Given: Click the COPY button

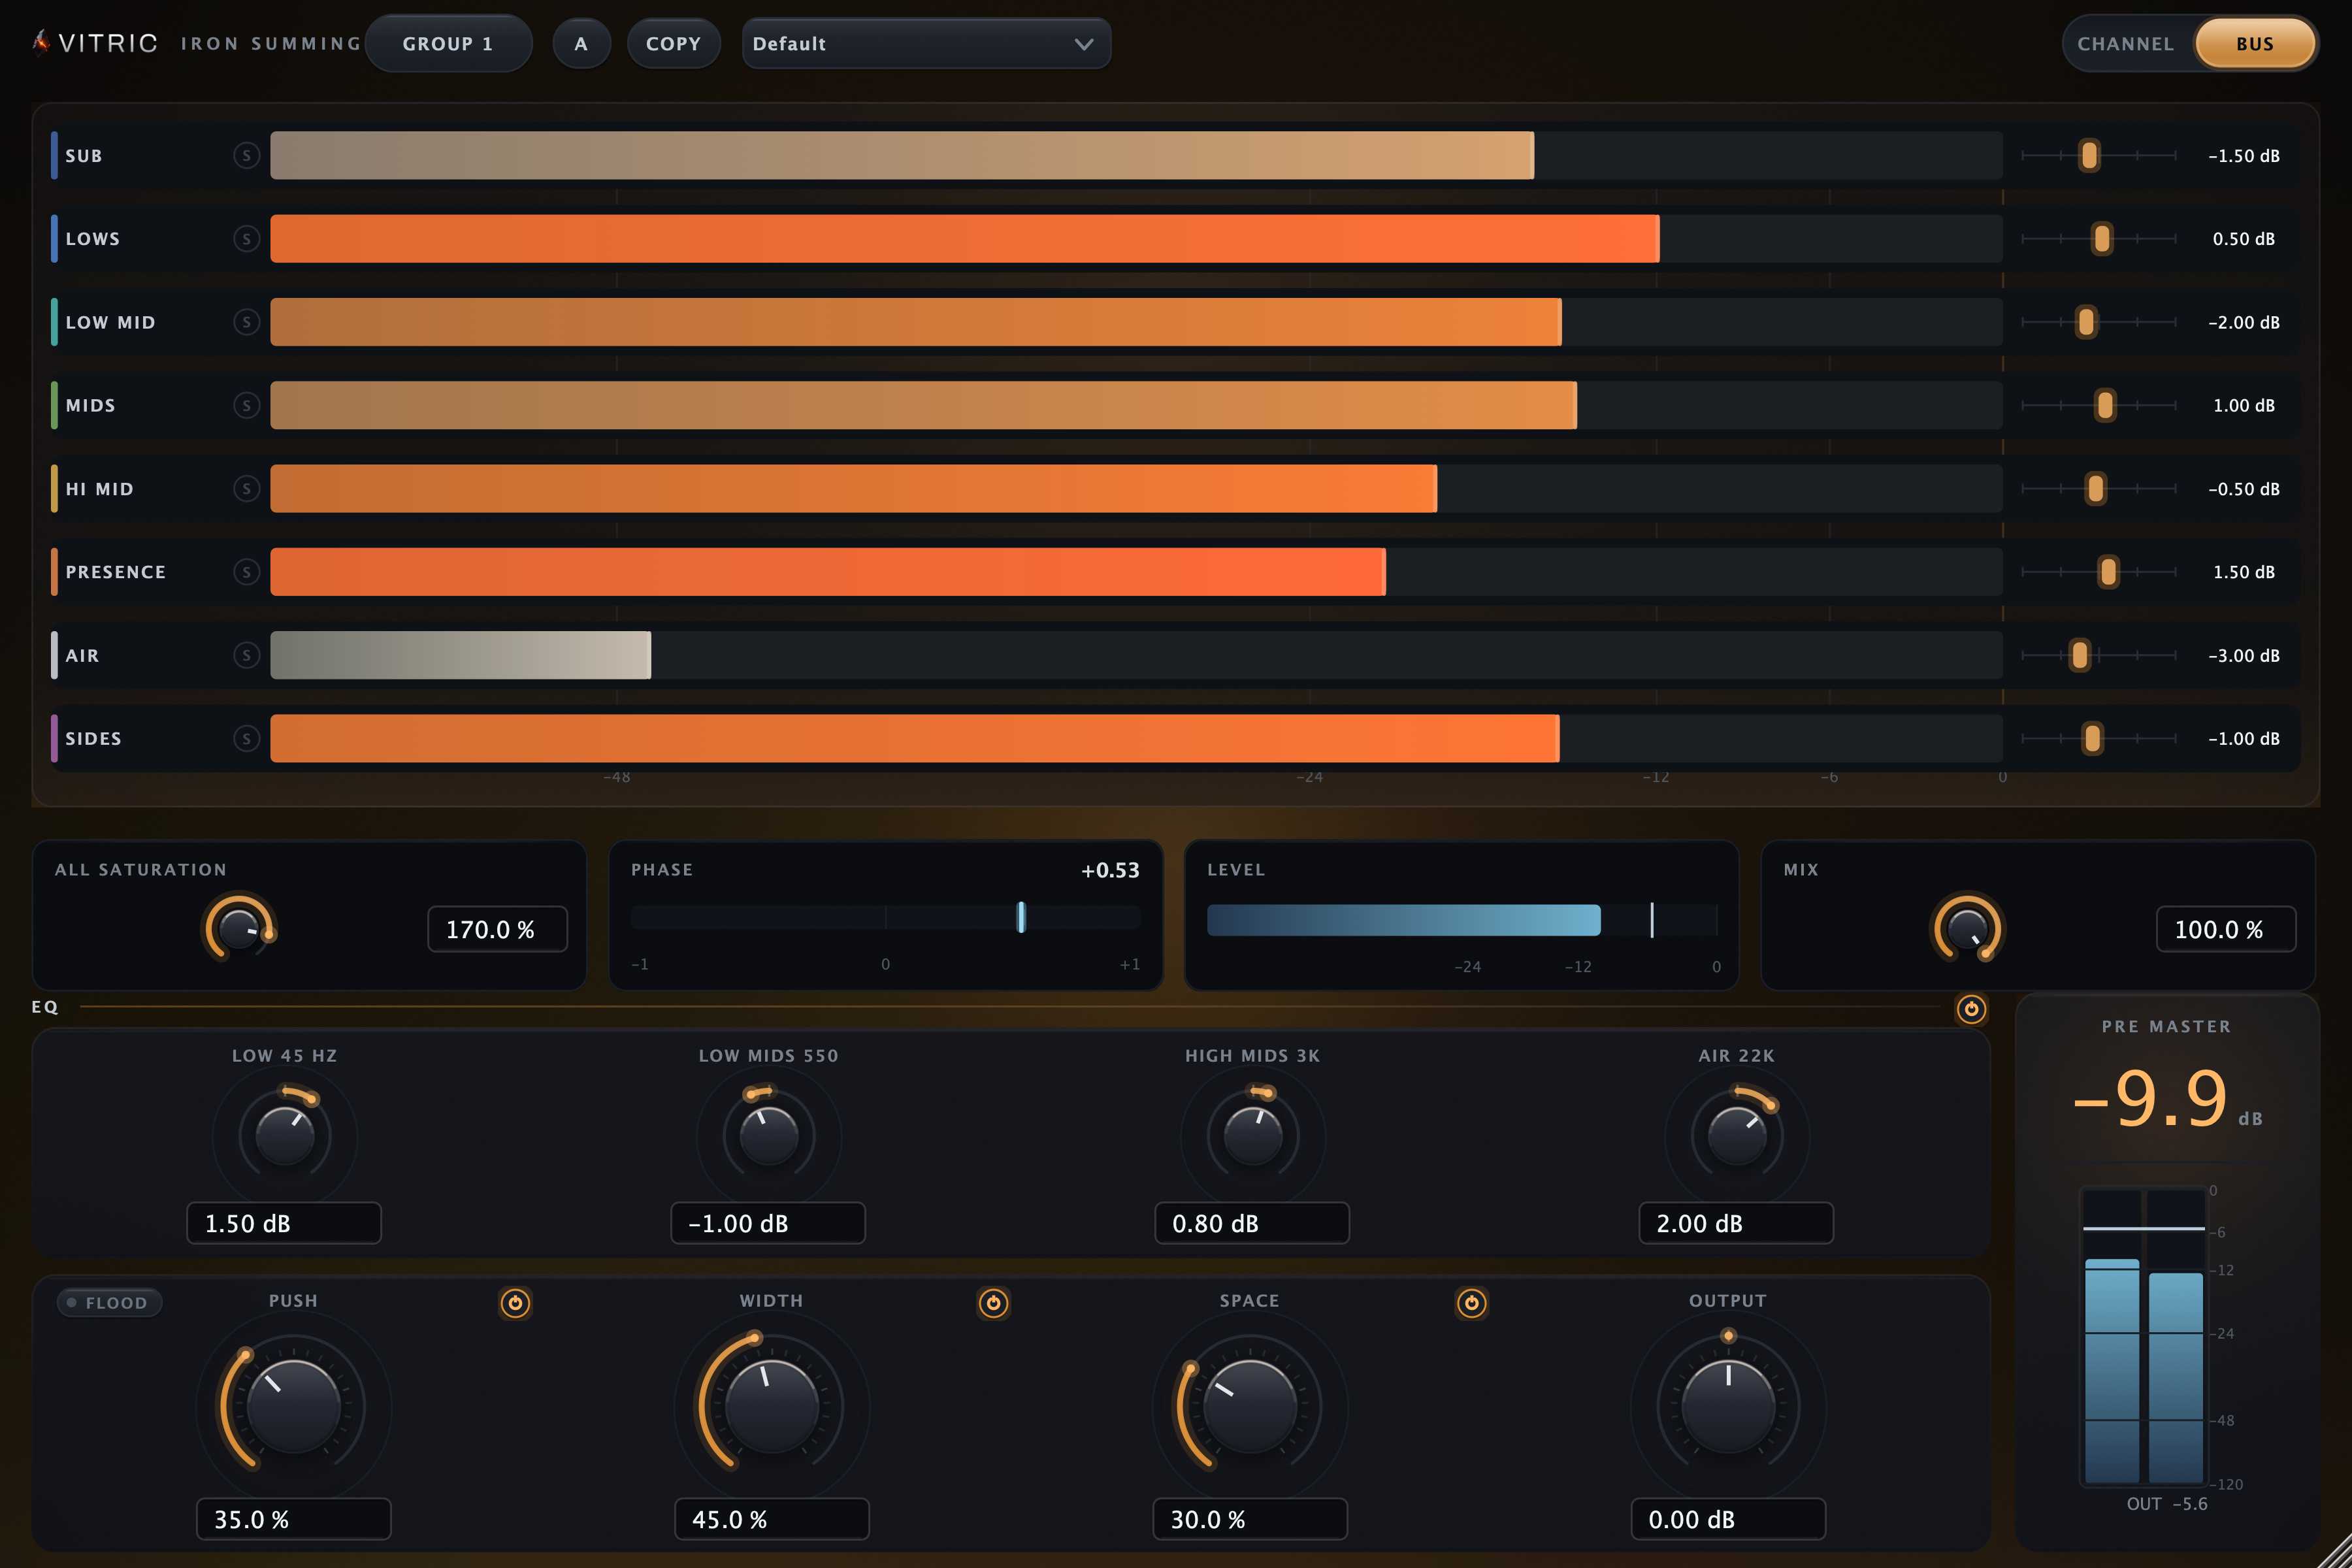Looking at the screenshot, I should (673, 44).
